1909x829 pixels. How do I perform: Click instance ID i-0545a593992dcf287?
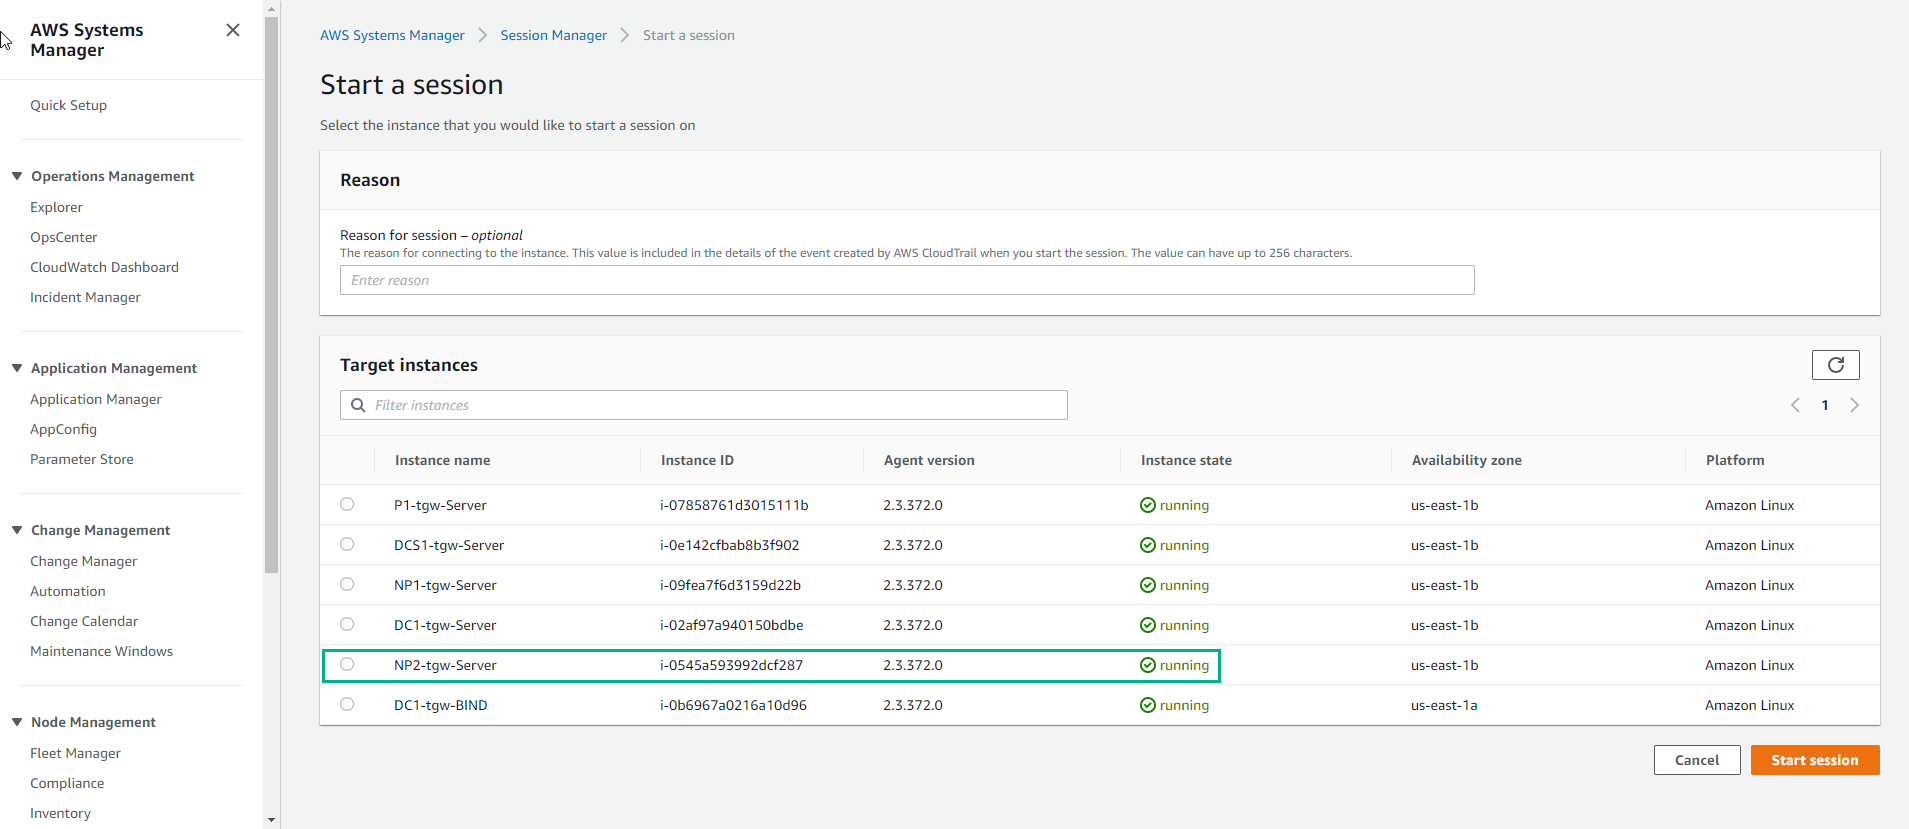click(731, 665)
